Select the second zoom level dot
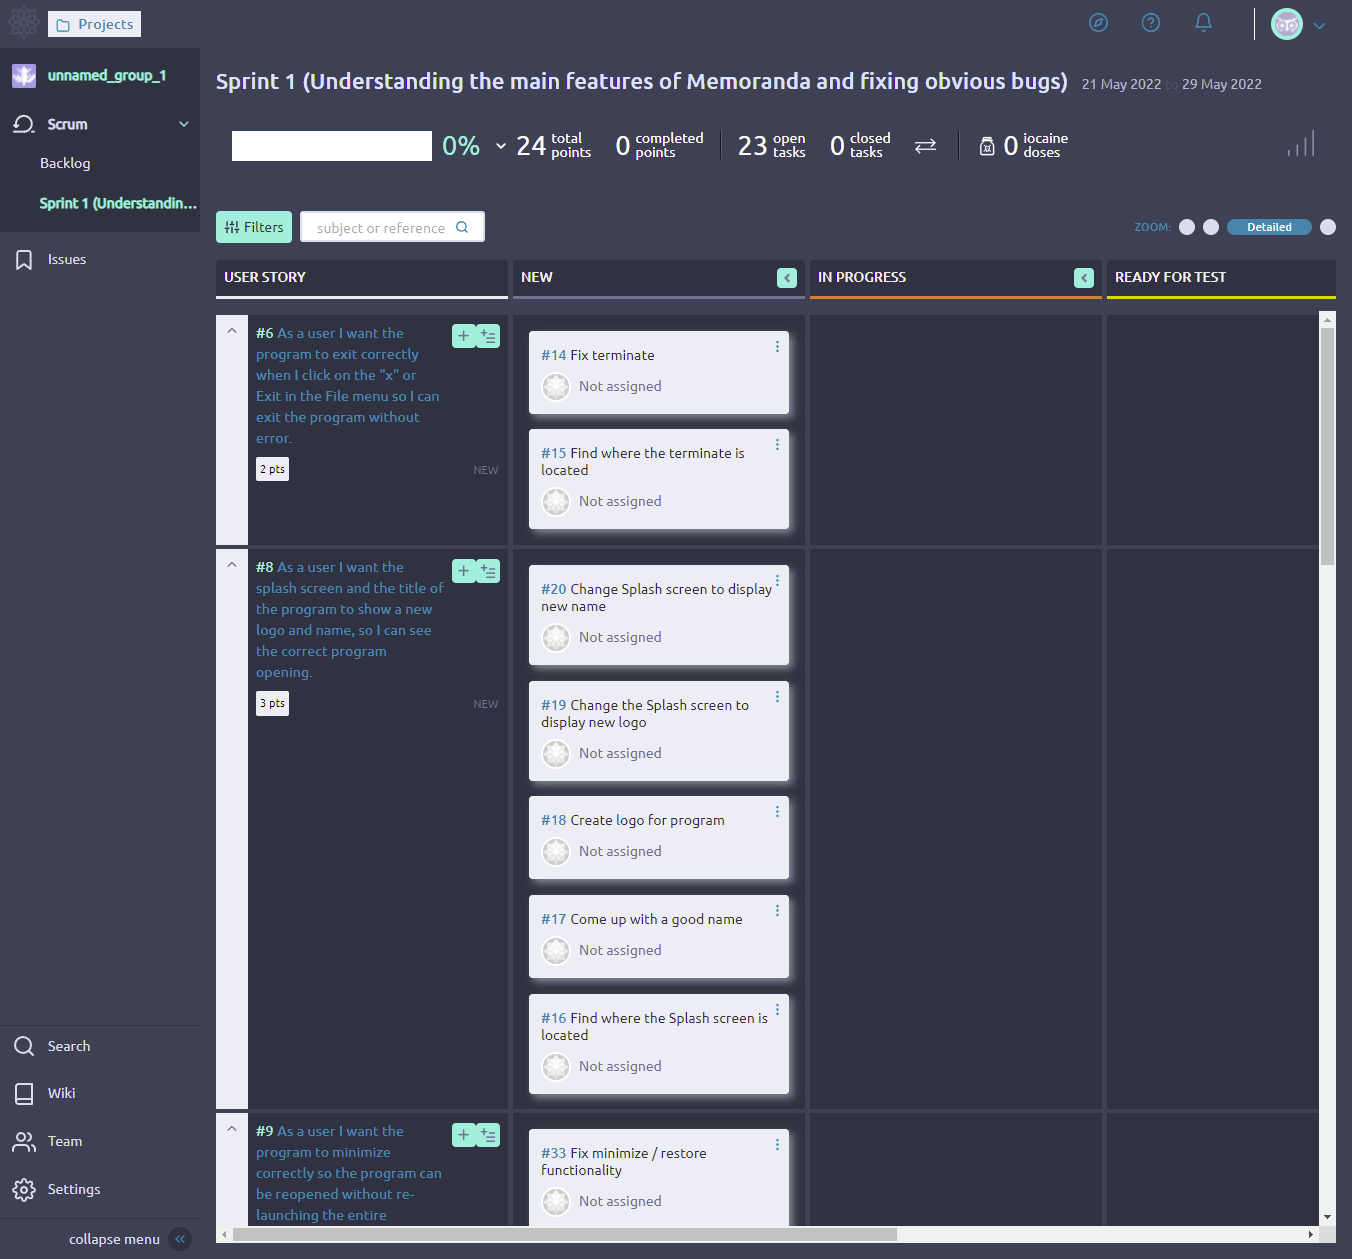This screenshot has width=1352, height=1259. click(x=1211, y=227)
